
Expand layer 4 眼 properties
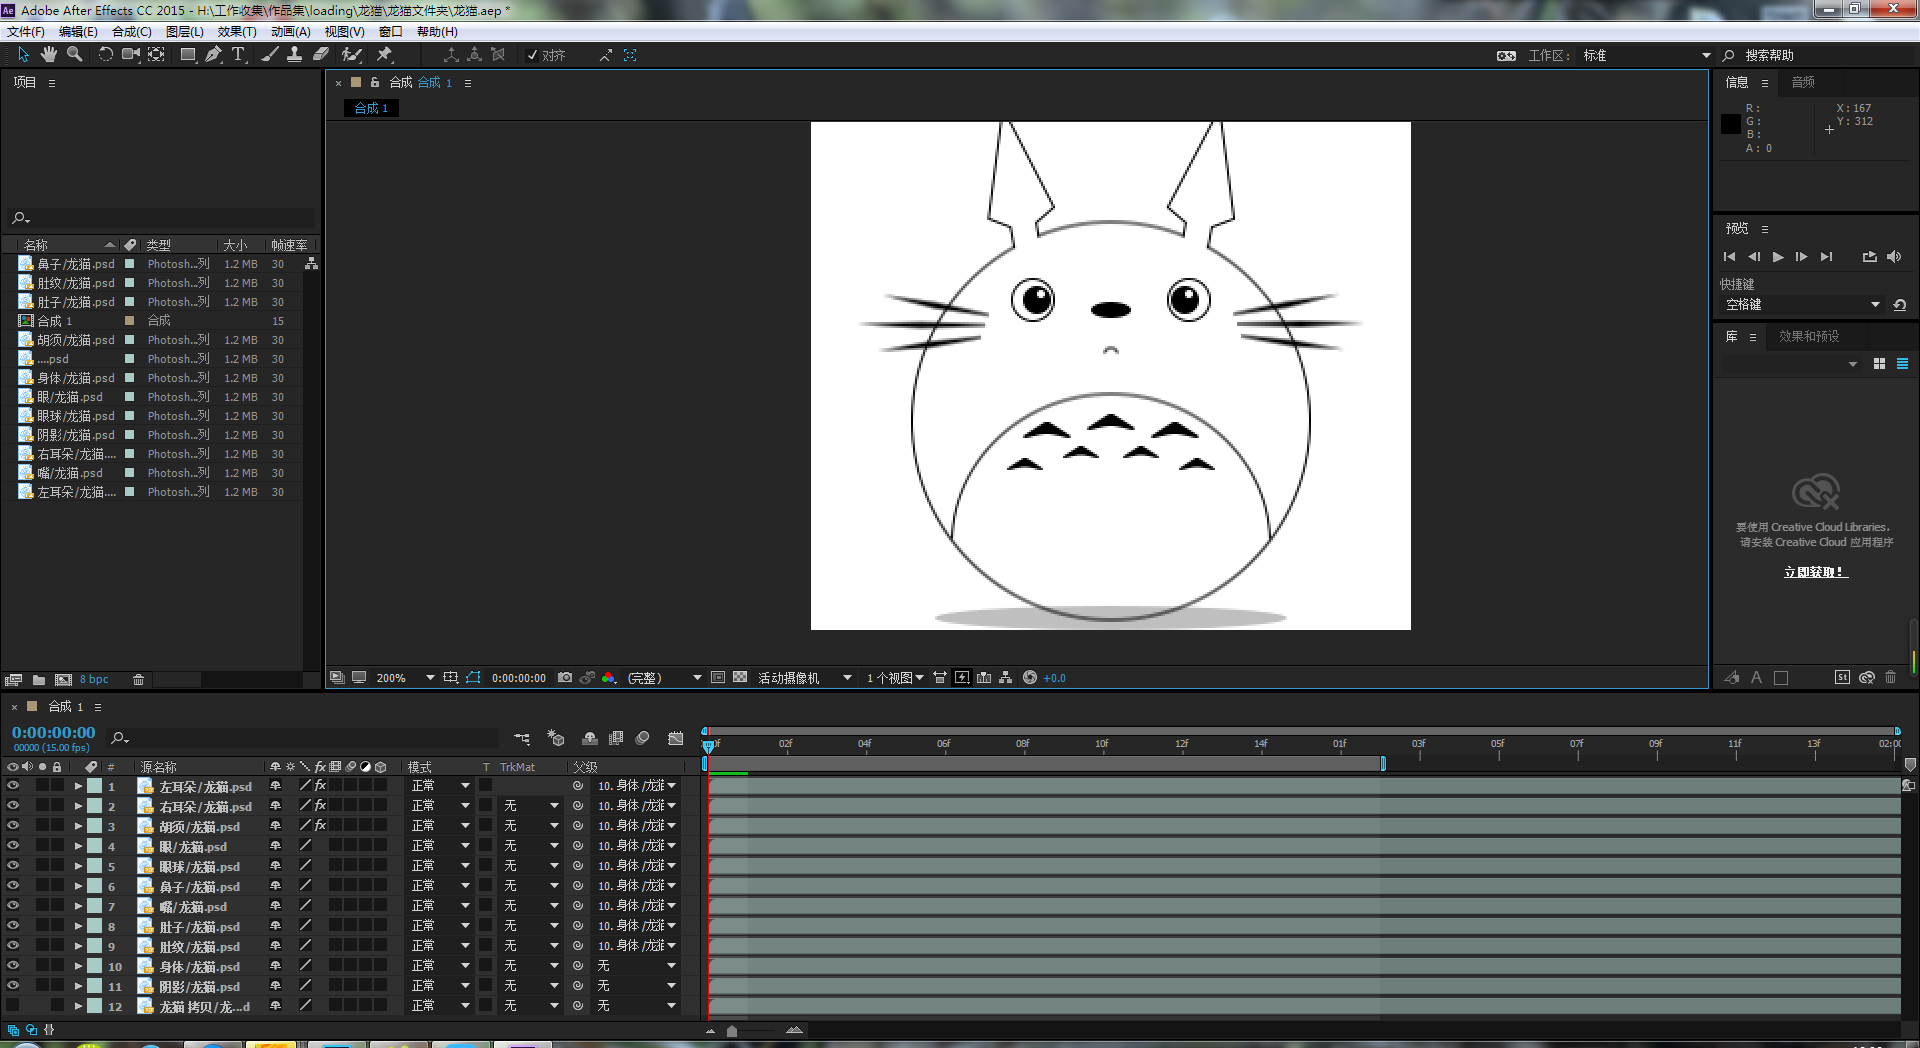coord(78,846)
